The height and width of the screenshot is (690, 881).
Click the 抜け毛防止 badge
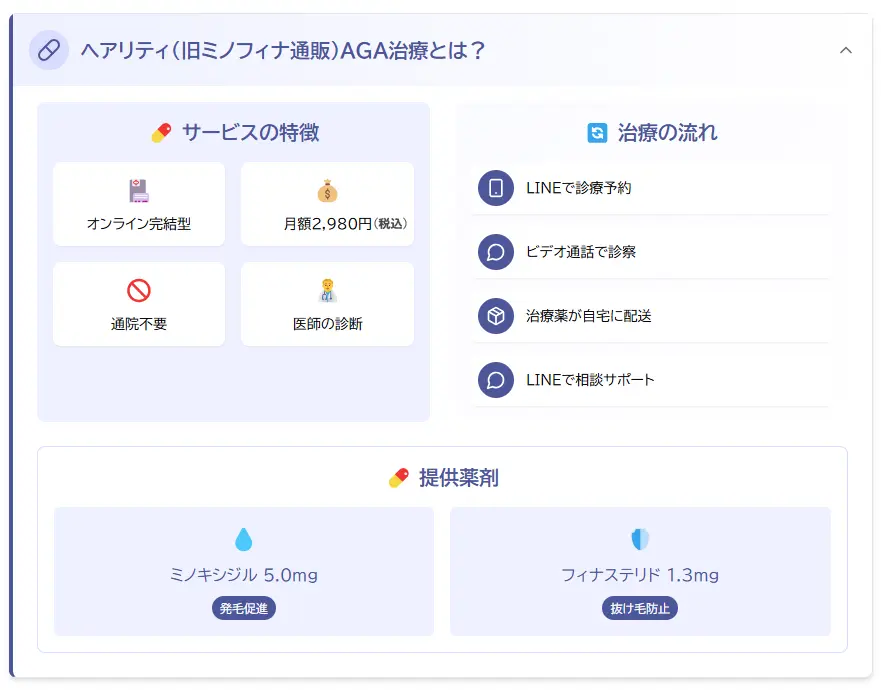coord(640,608)
